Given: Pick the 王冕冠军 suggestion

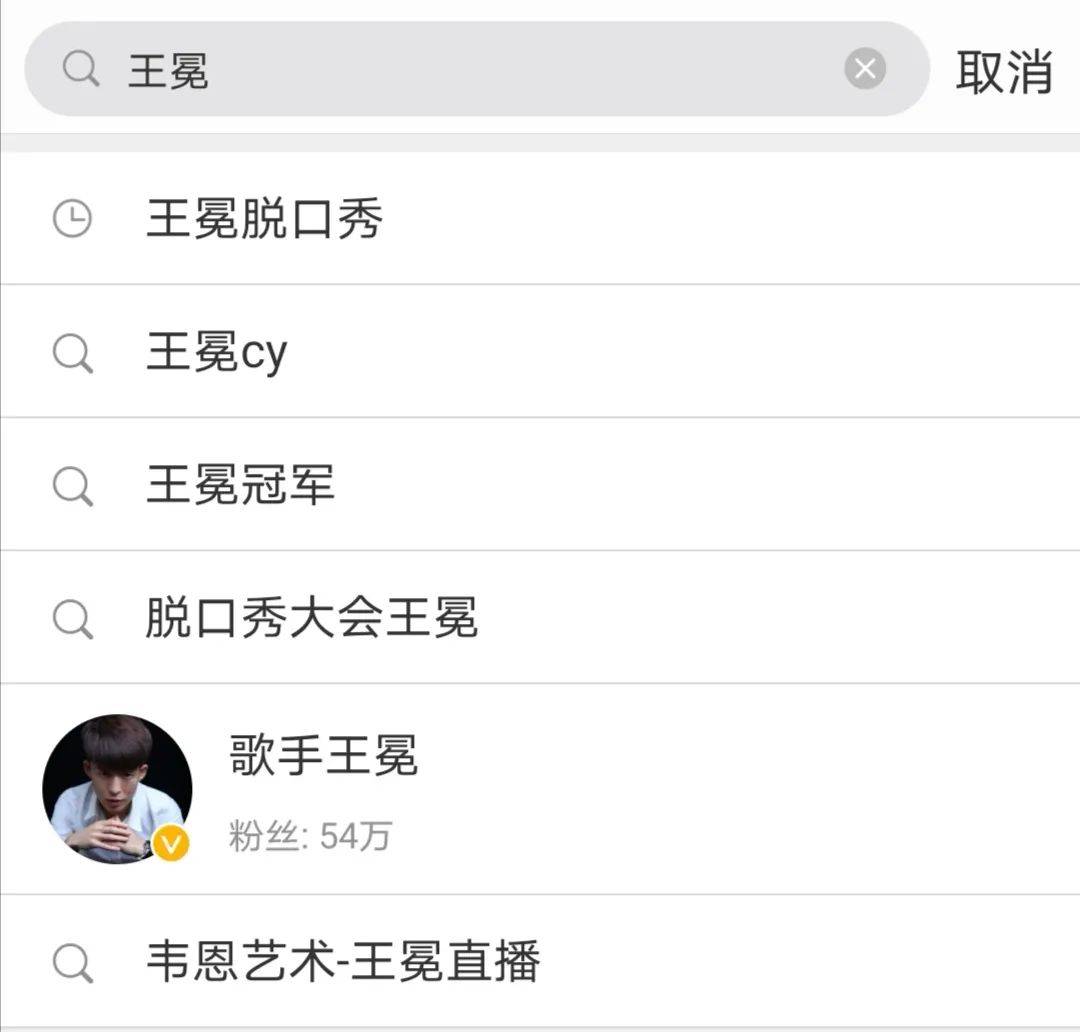Looking at the screenshot, I should pyautogui.click(x=240, y=486).
